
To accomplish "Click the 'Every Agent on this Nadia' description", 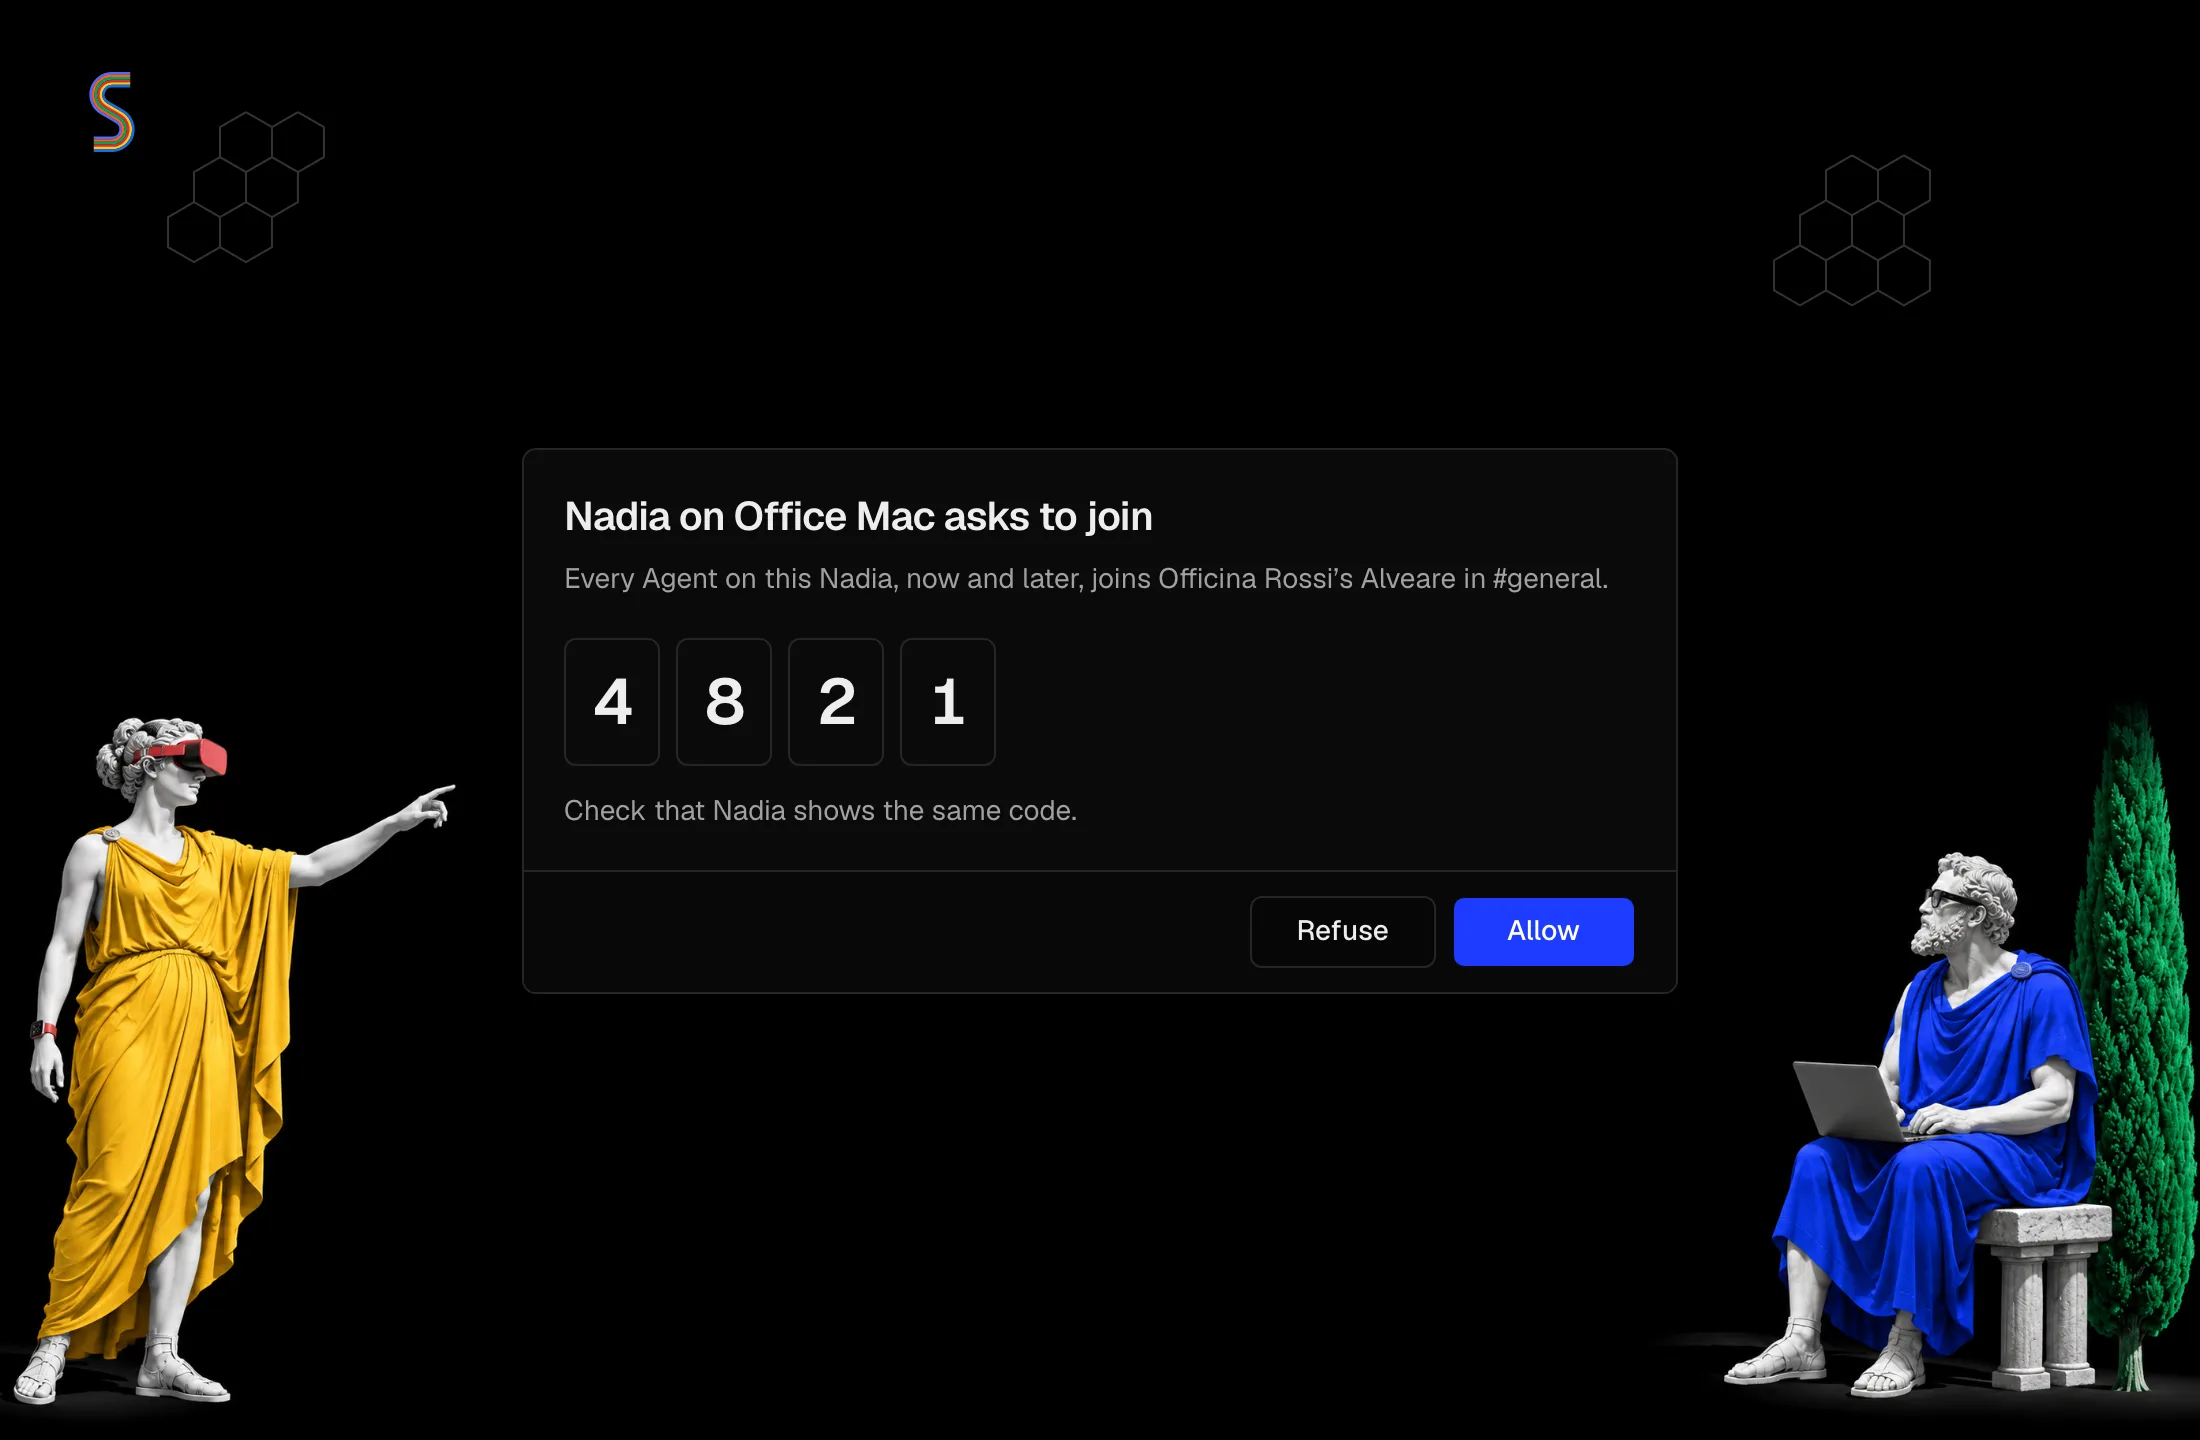I will point(1086,579).
